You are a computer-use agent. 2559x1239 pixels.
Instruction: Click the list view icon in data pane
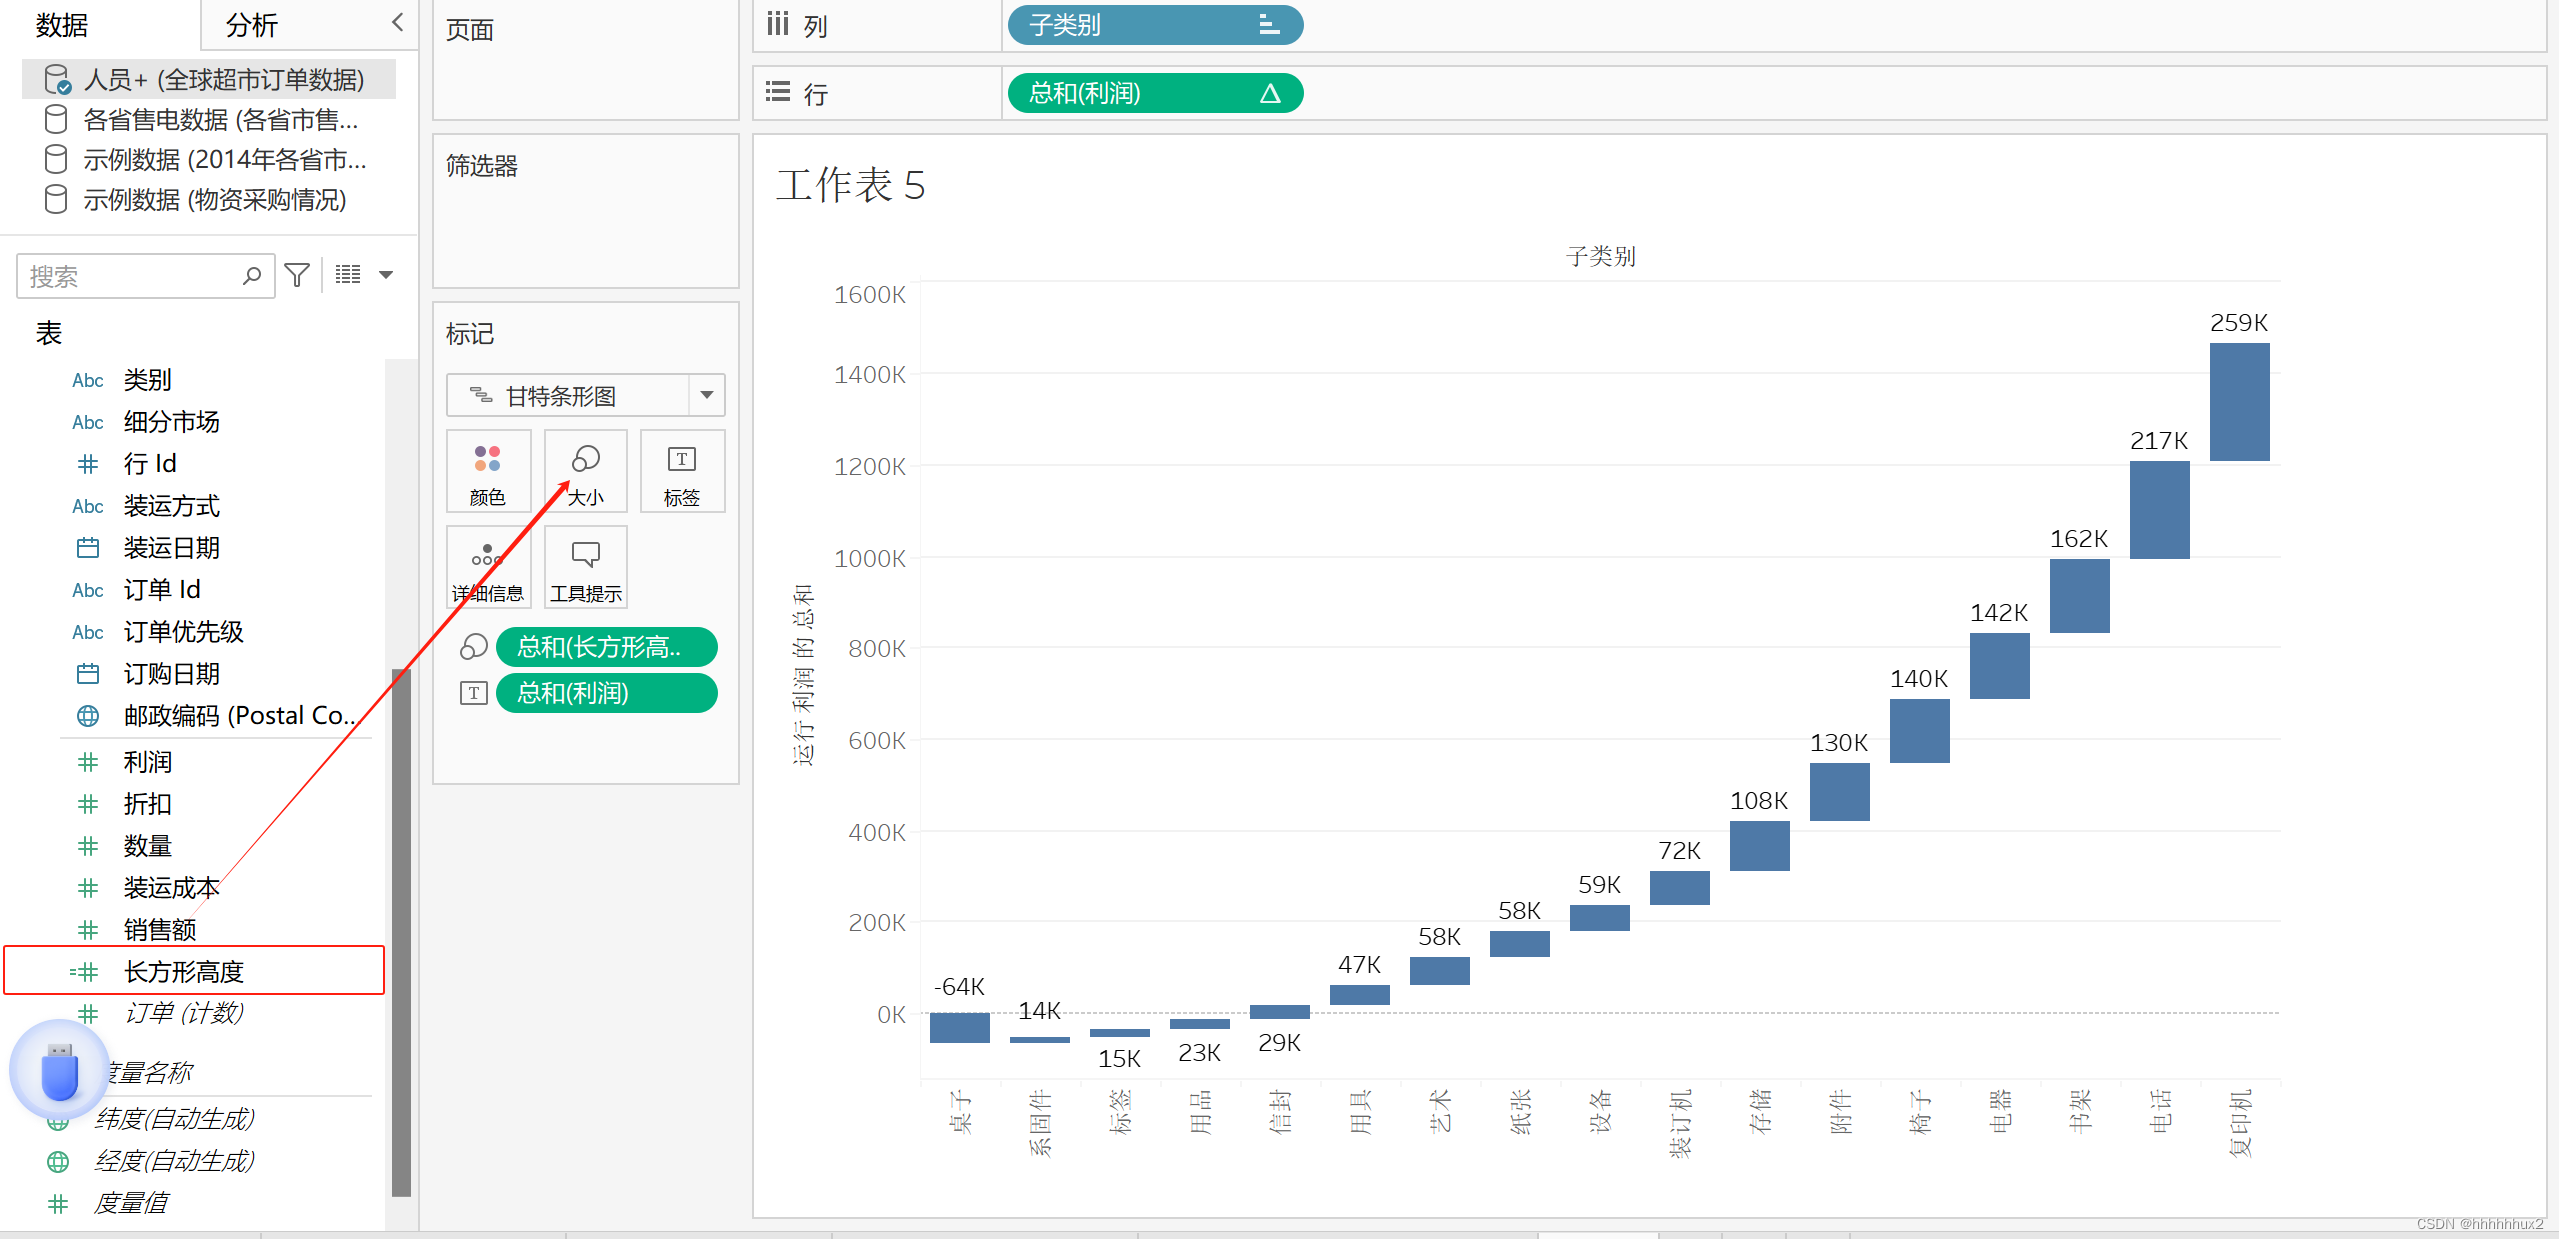[348, 275]
